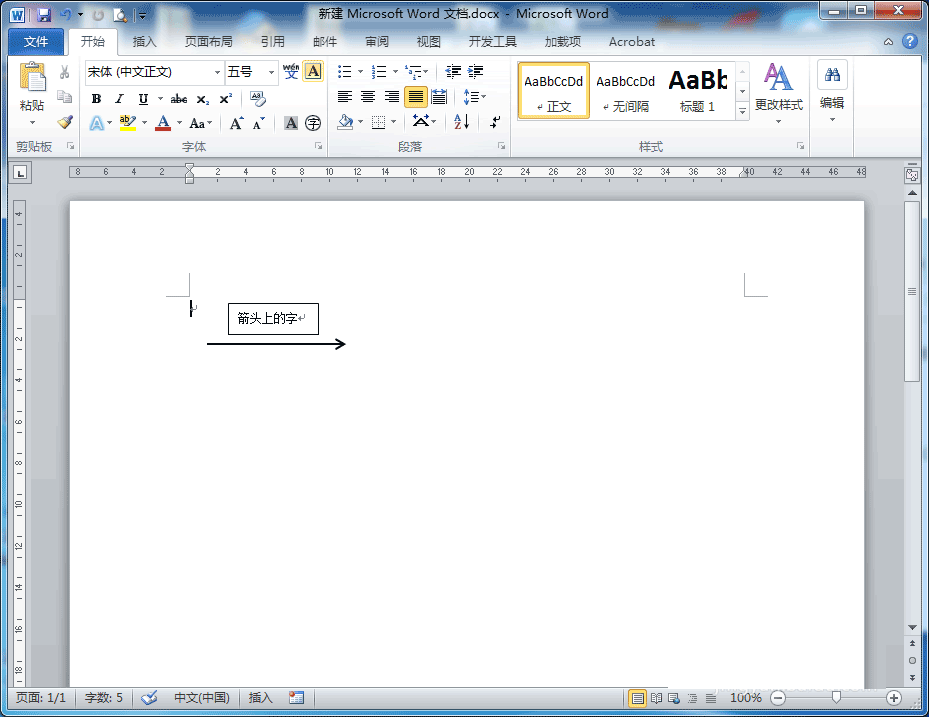The width and height of the screenshot is (929, 717).
Task: Click the zoom slider in status bar
Action: [836, 697]
